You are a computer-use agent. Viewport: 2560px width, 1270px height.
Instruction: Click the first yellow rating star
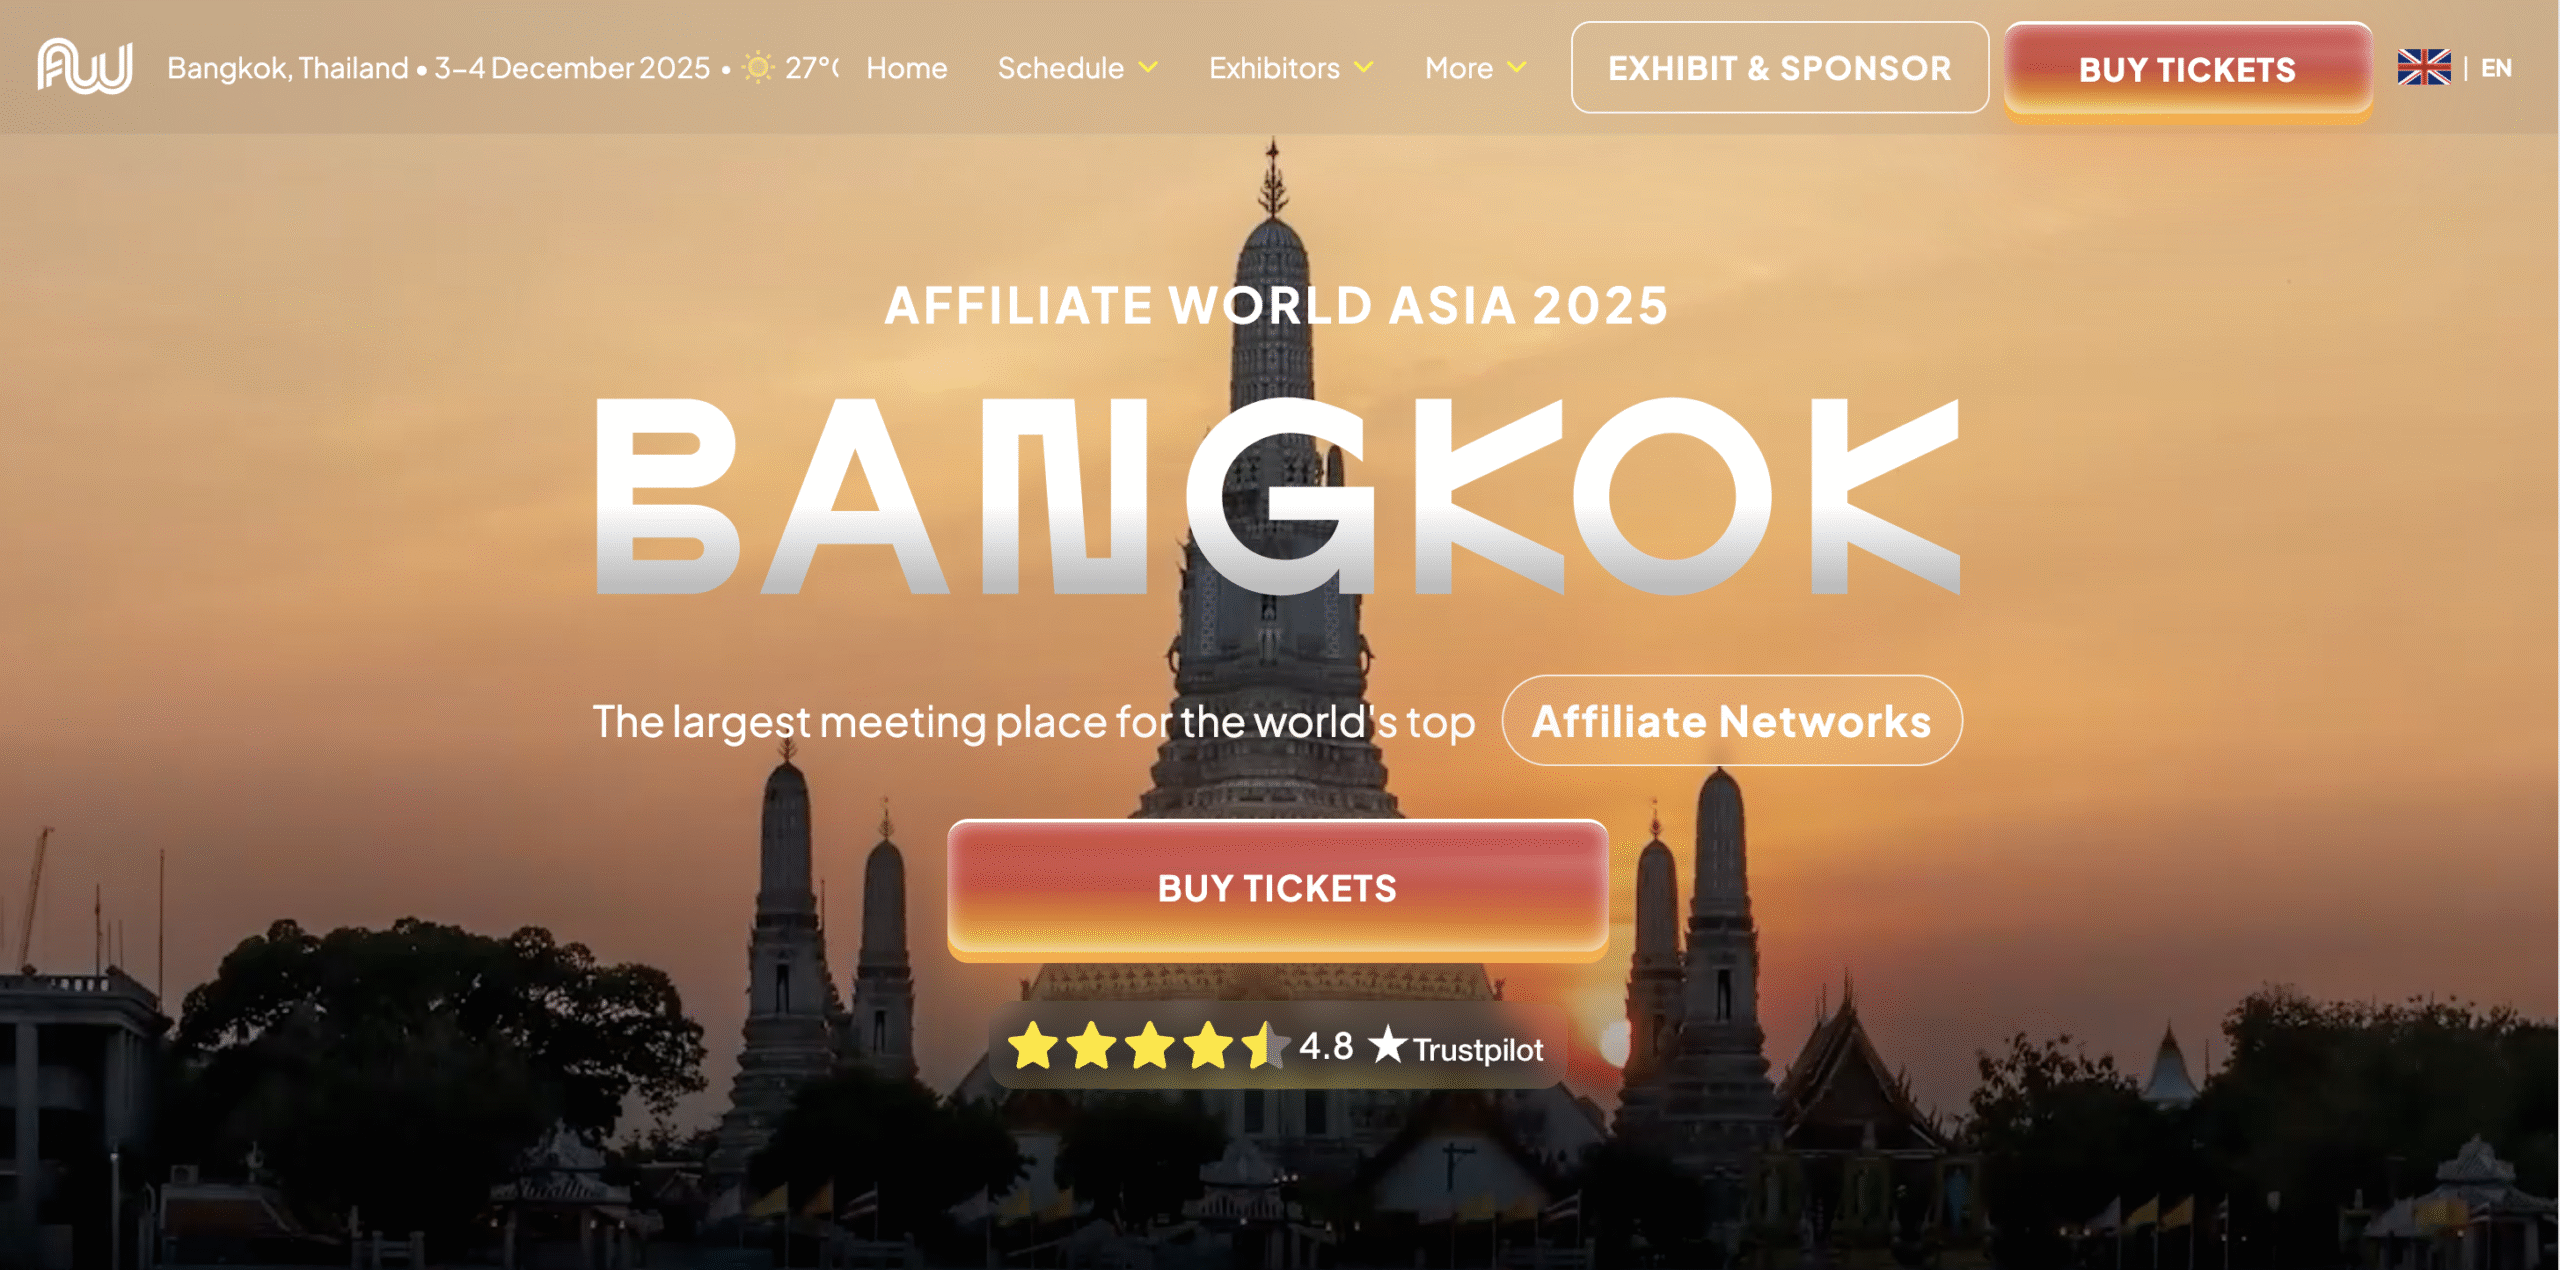point(1033,1046)
